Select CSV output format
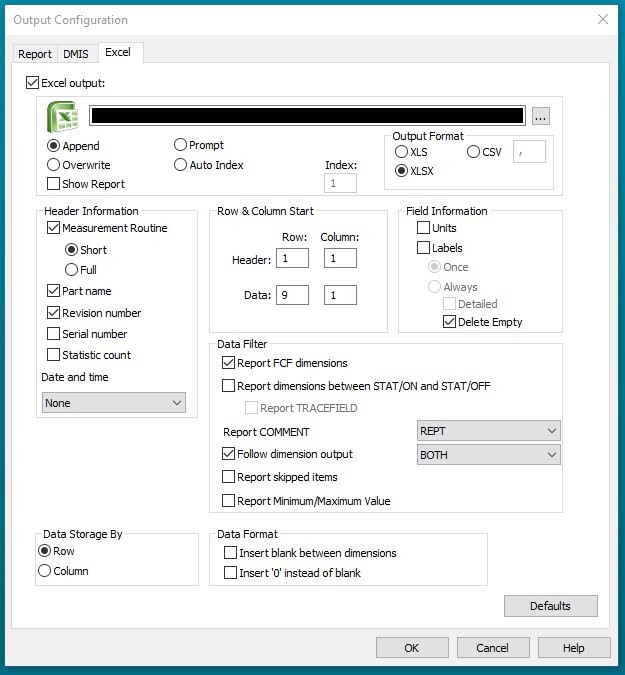This screenshot has width=625, height=675. click(473, 152)
